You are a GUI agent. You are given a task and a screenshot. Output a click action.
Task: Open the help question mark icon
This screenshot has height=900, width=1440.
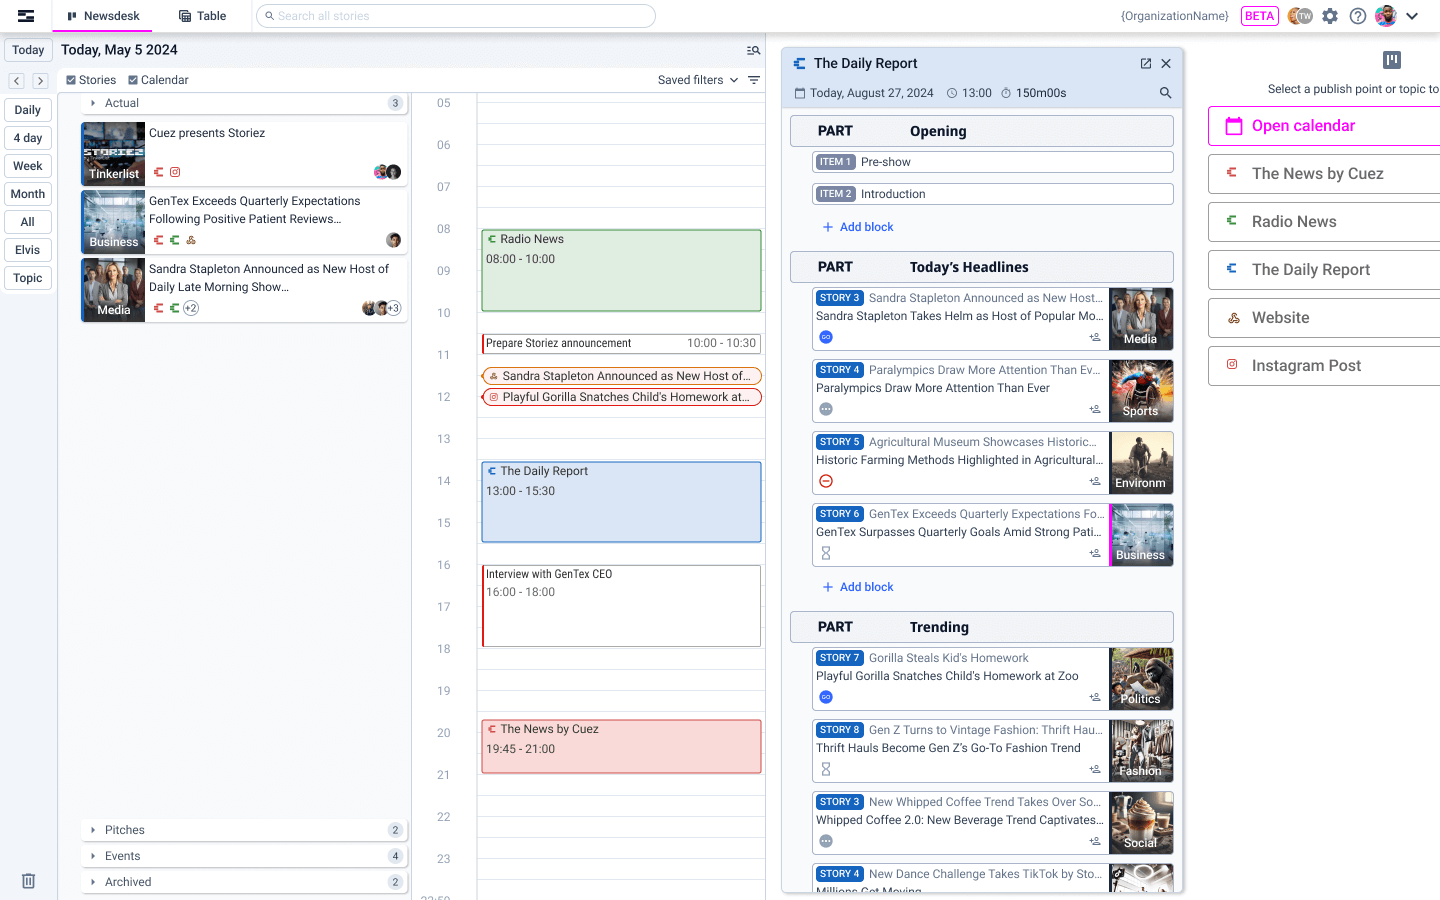coord(1358,16)
